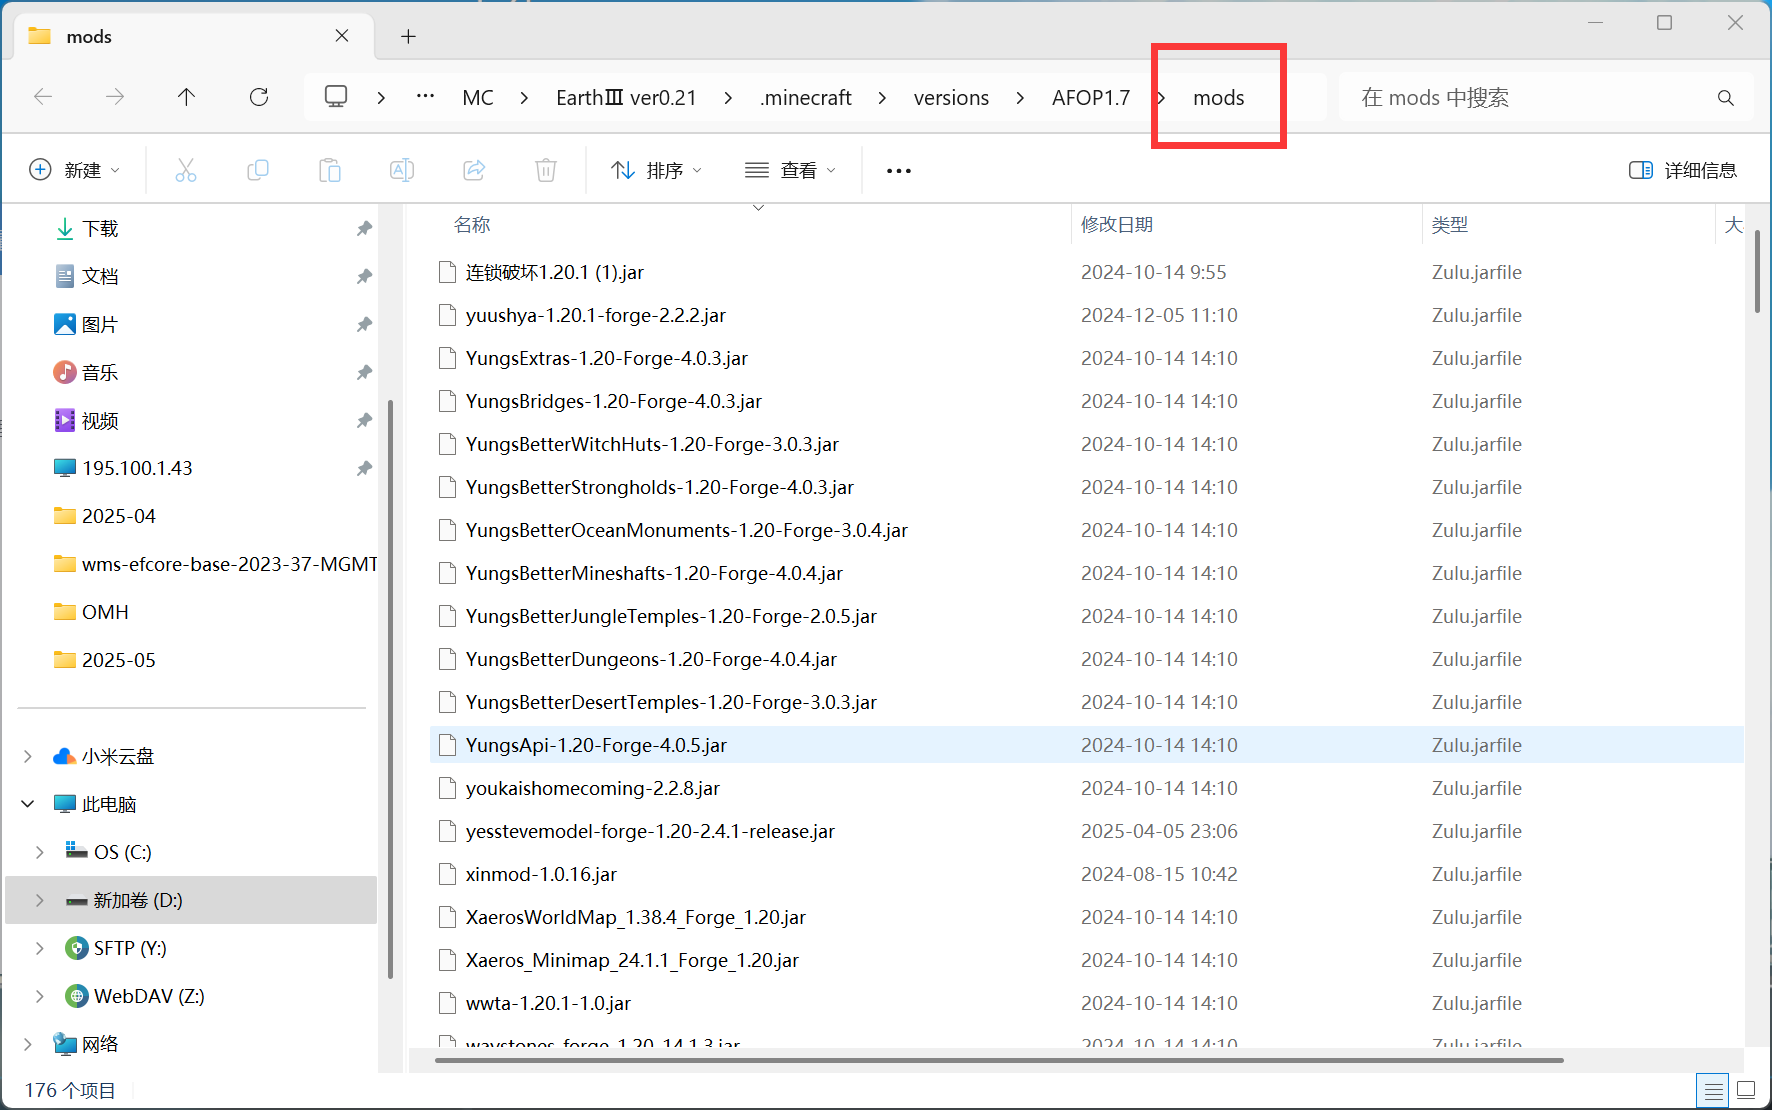Click versions breadcrumb segment

tap(951, 98)
